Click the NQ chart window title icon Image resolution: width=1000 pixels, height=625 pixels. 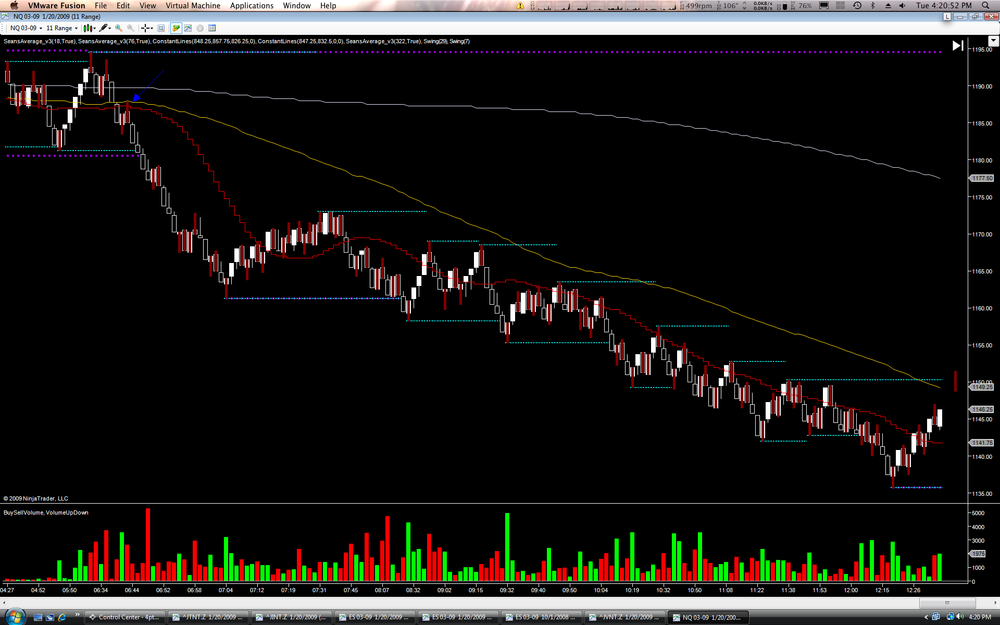tap(6, 17)
